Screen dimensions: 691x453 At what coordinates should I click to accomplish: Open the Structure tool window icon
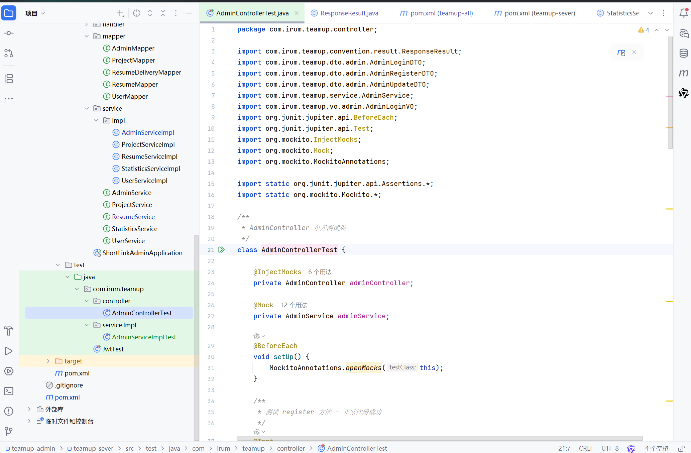tap(8, 78)
